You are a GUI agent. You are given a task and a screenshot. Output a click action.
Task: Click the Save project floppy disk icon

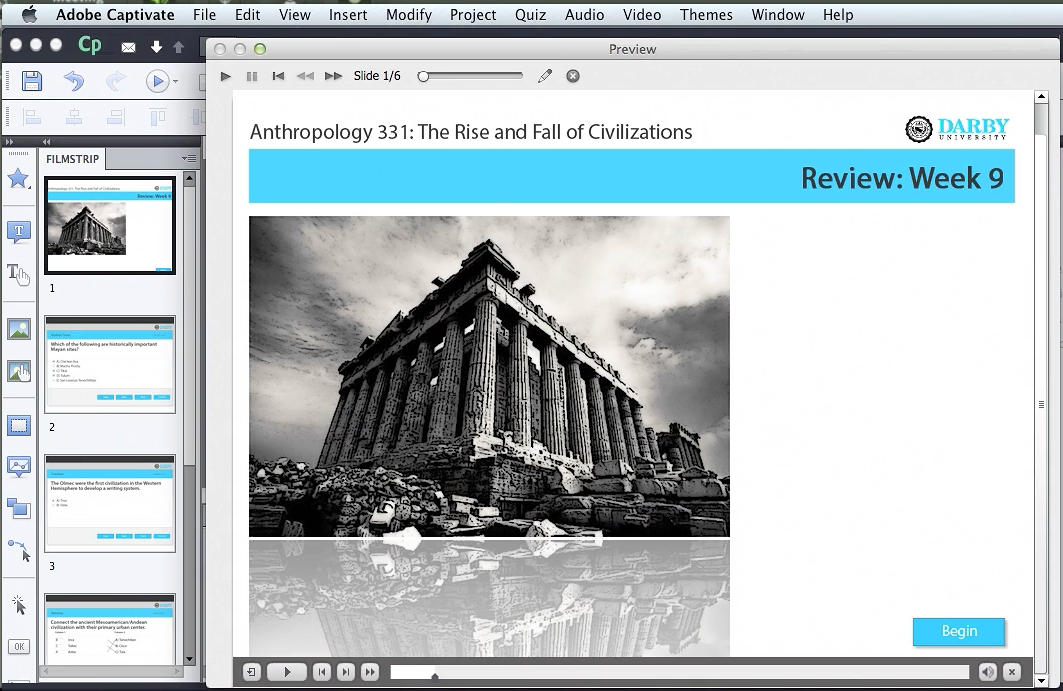coord(32,82)
